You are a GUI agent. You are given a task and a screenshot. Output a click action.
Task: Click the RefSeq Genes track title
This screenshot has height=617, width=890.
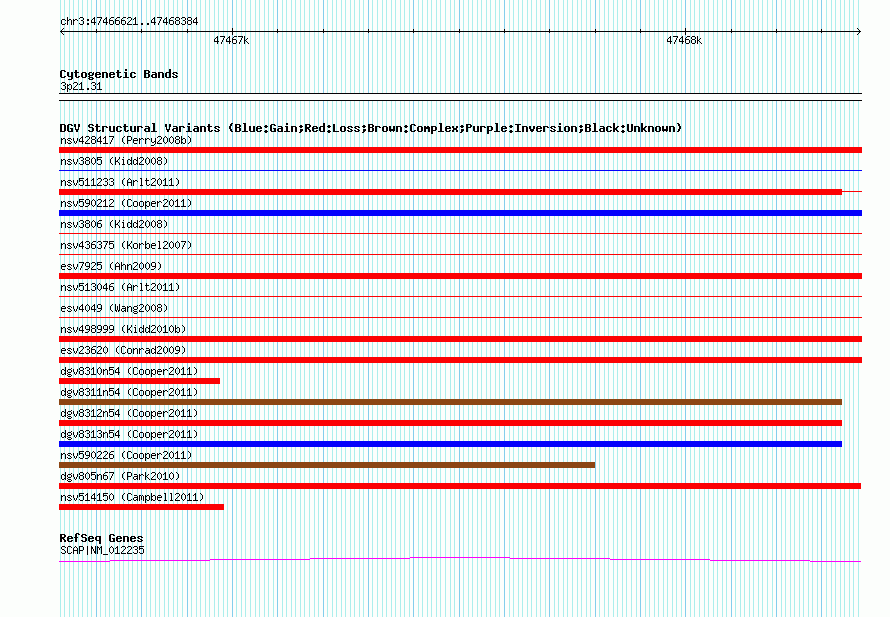point(101,538)
